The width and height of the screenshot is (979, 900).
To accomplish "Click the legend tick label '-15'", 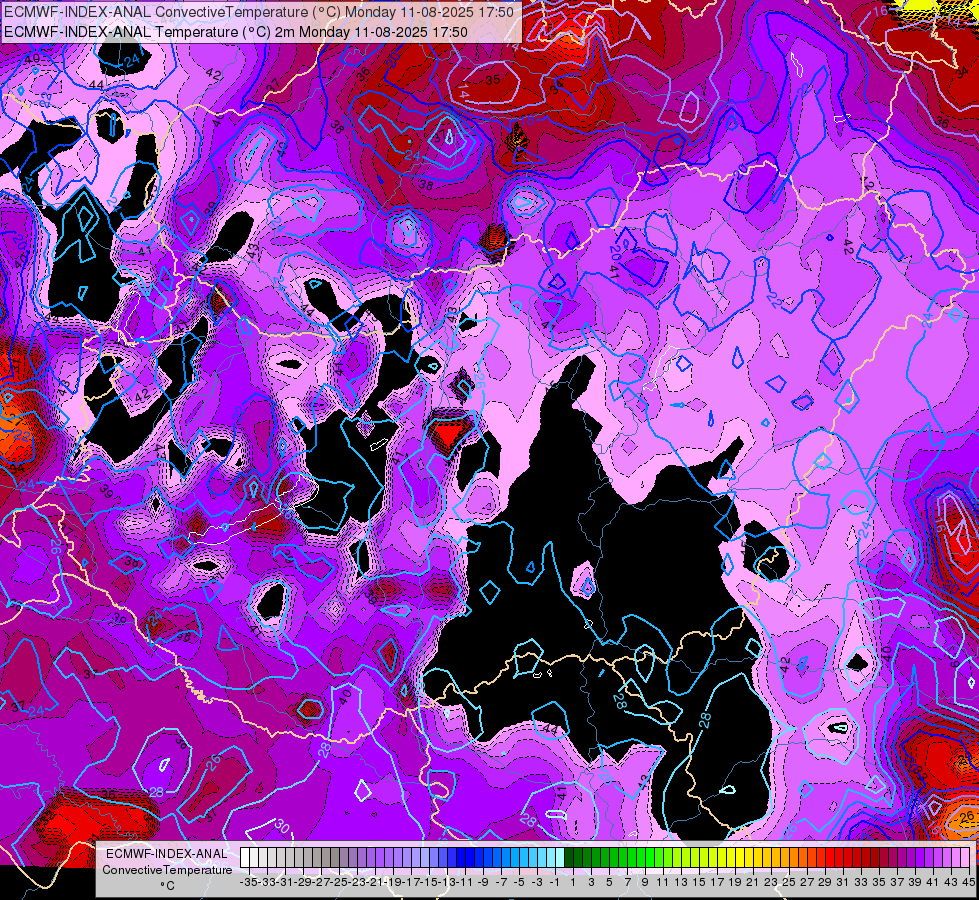I will click(x=429, y=882).
